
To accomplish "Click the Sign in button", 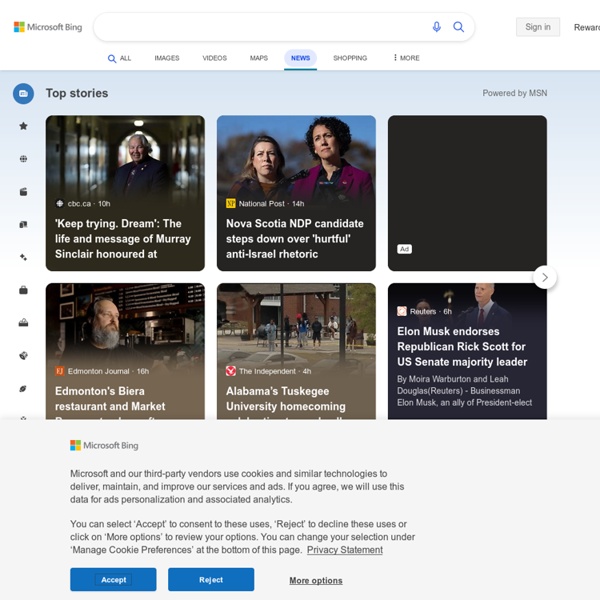I will coord(538,27).
